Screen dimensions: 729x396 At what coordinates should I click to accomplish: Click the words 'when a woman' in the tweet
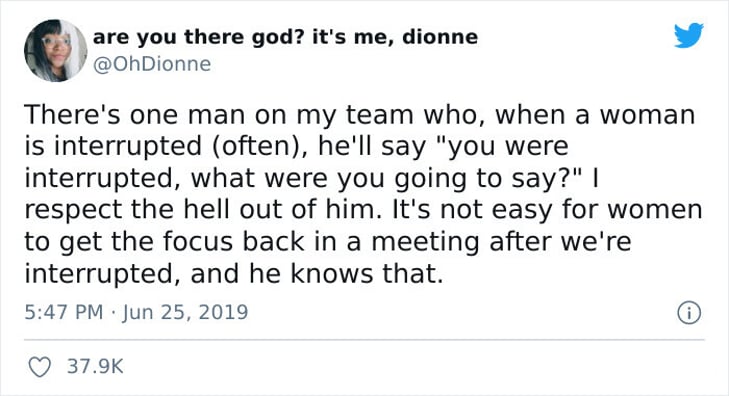[x=595, y=115]
